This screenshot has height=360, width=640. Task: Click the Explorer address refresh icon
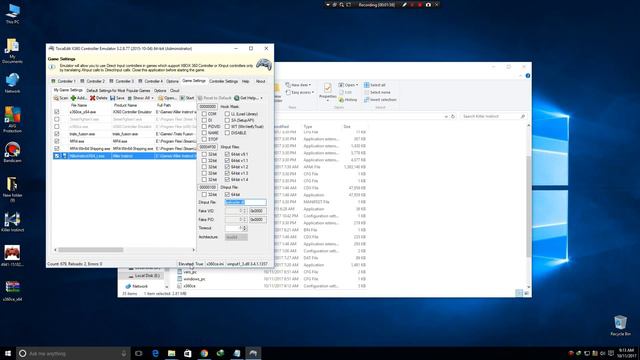[453, 116]
